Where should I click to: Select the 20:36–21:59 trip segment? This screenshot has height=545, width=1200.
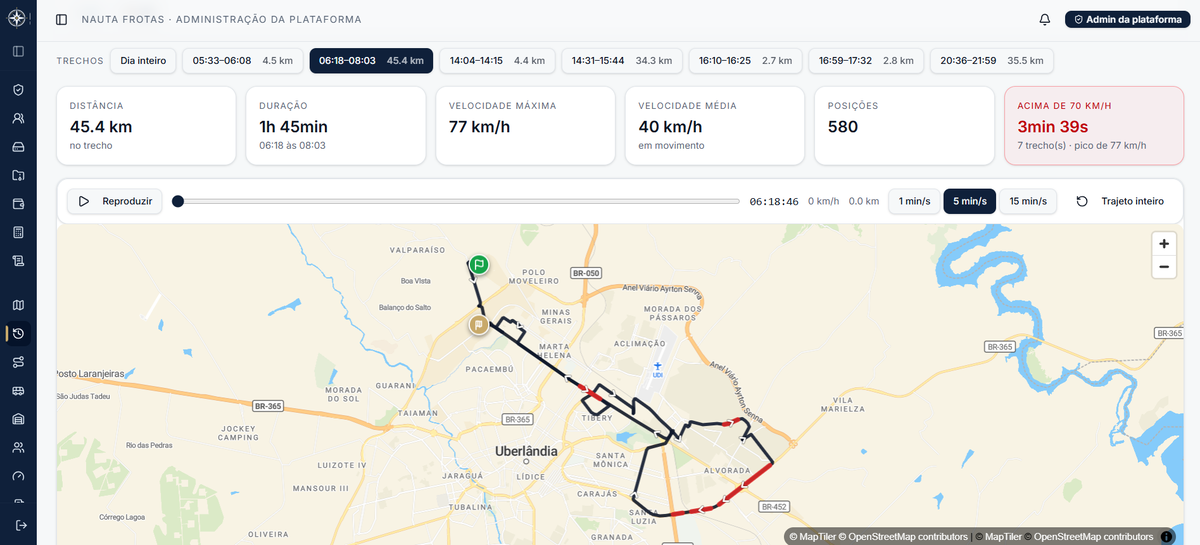(991, 61)
